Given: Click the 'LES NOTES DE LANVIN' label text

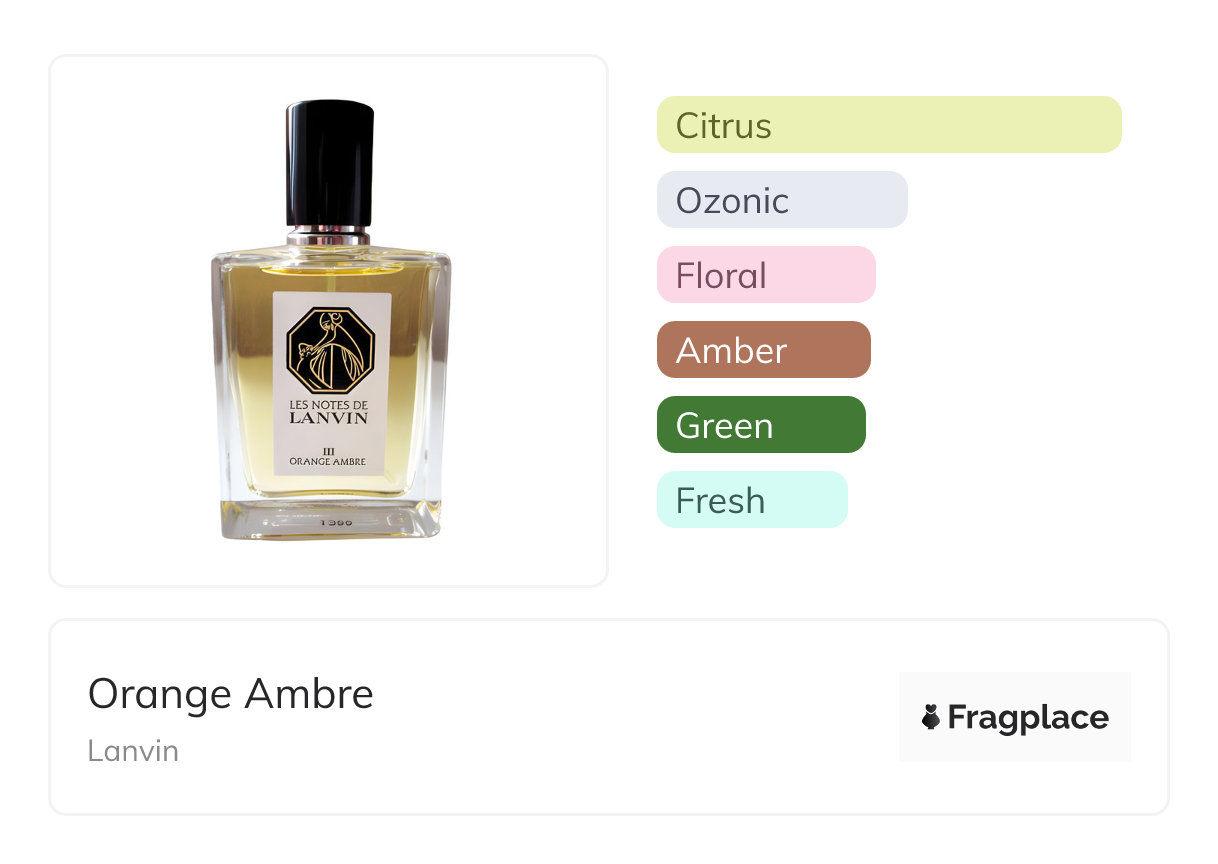Looking at the screenshot, I should coord(330,411).
